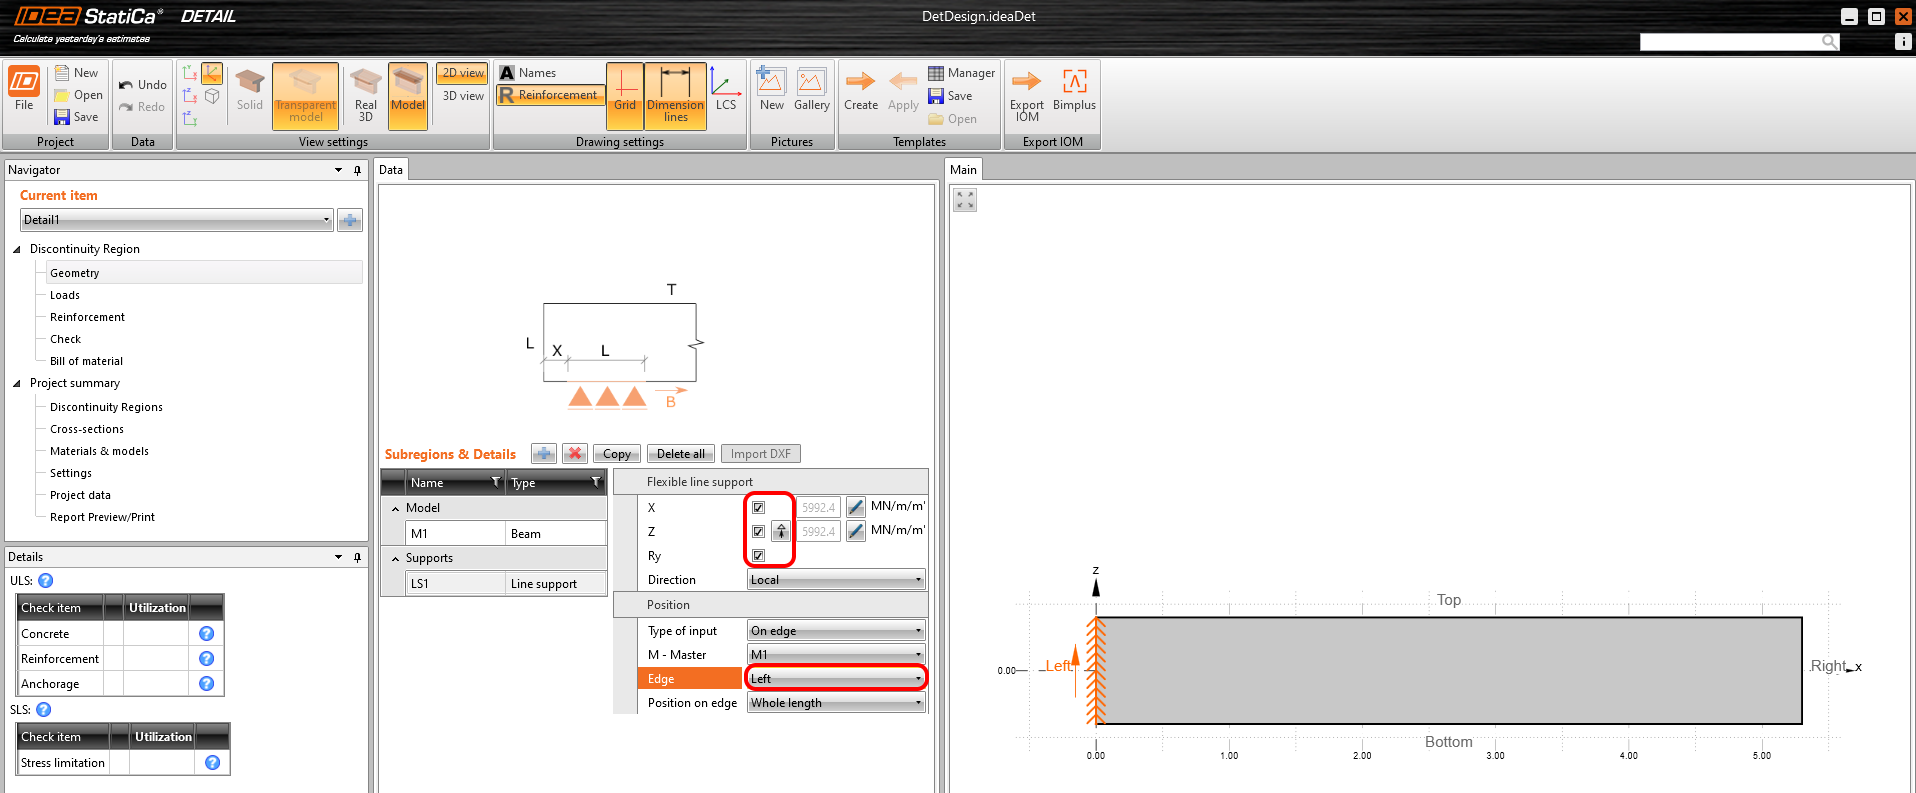
Task: Open the Edge dropdown set to Left
Action: click(836, 679)
